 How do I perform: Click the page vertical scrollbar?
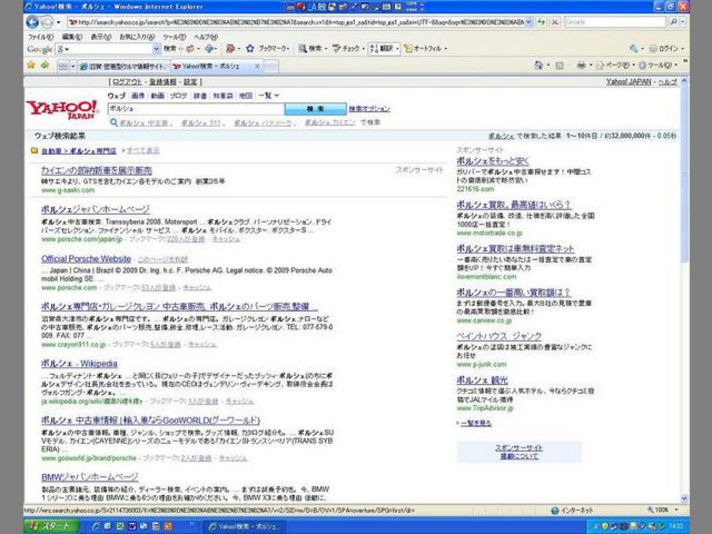tap(685, 300)
